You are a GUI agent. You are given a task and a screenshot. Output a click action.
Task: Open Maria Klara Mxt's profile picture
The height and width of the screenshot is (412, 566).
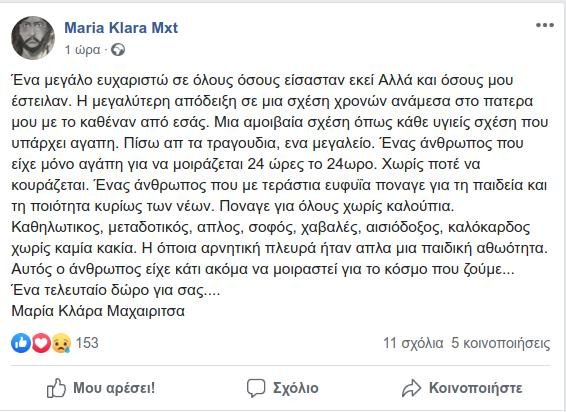tap(33, 38)
